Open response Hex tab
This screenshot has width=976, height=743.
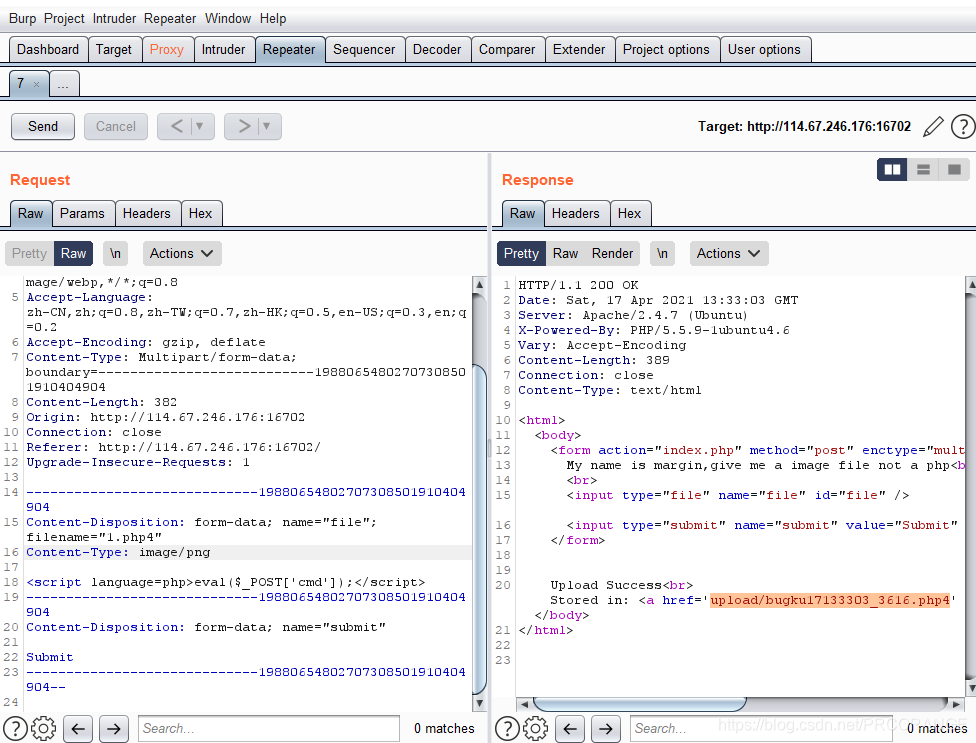629,213
